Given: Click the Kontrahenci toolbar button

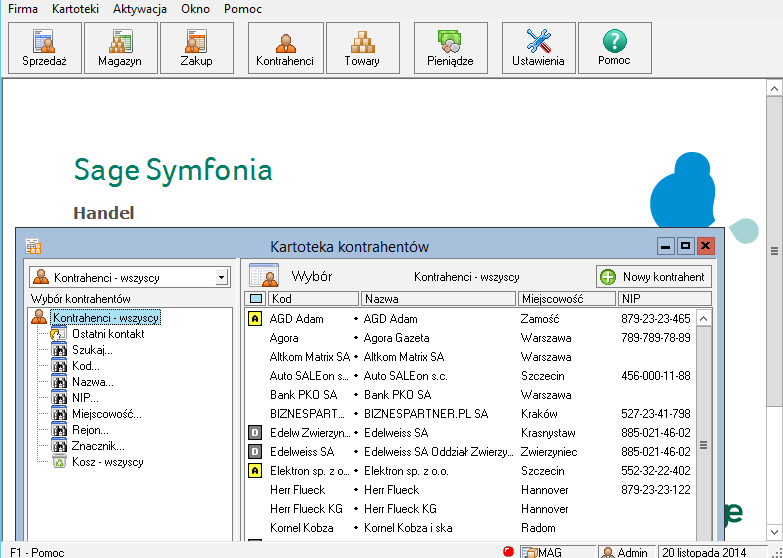Looking at the screenshot, I should click(286, 48).
